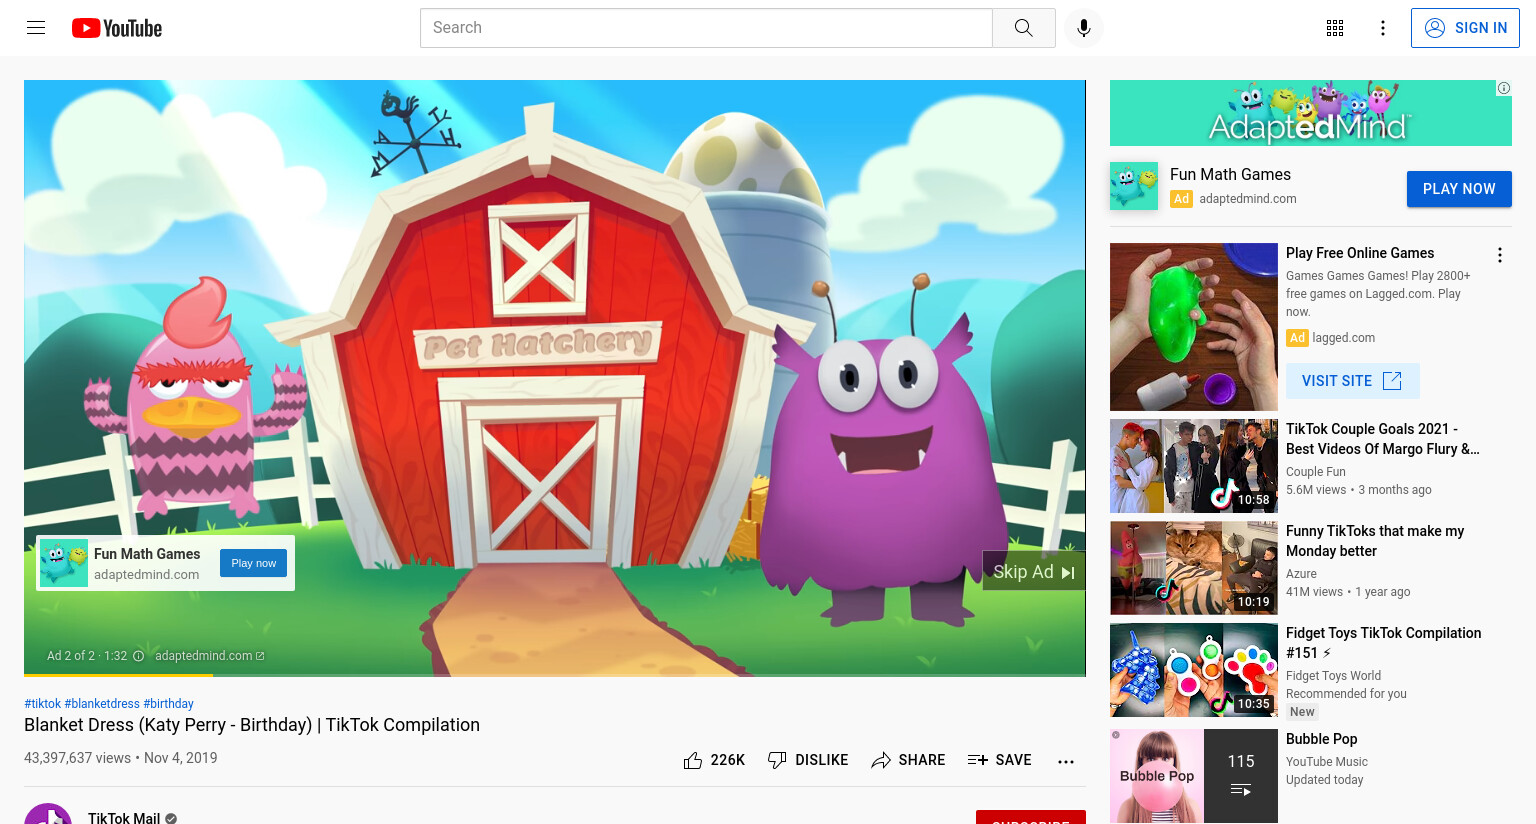Dislike the video with thumbs down
This screenshot has height=824, width=1536.
click(x=808, y=760)
